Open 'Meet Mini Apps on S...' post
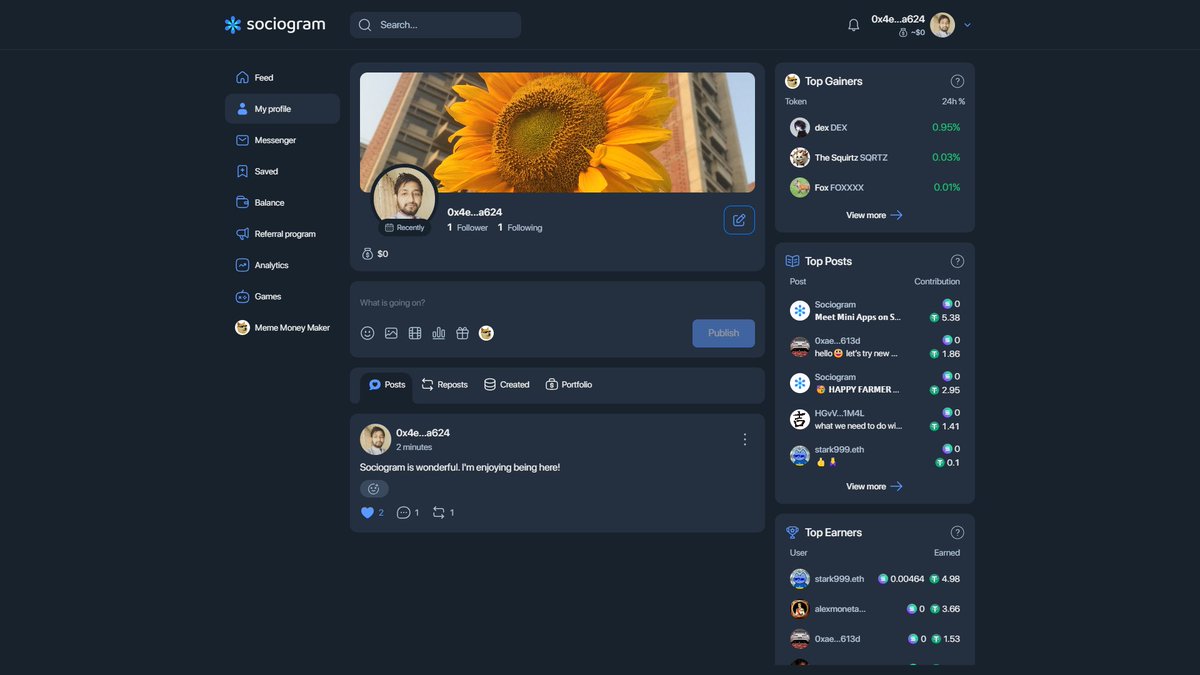This screenshot has height=675, width=1200. 875,311
